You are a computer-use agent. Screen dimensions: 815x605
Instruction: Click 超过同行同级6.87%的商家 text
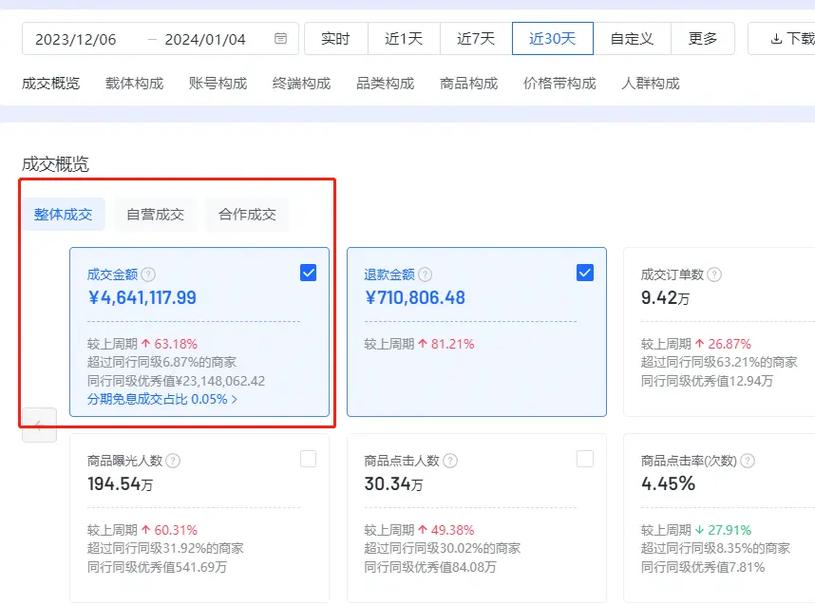(x=162, y=362)
